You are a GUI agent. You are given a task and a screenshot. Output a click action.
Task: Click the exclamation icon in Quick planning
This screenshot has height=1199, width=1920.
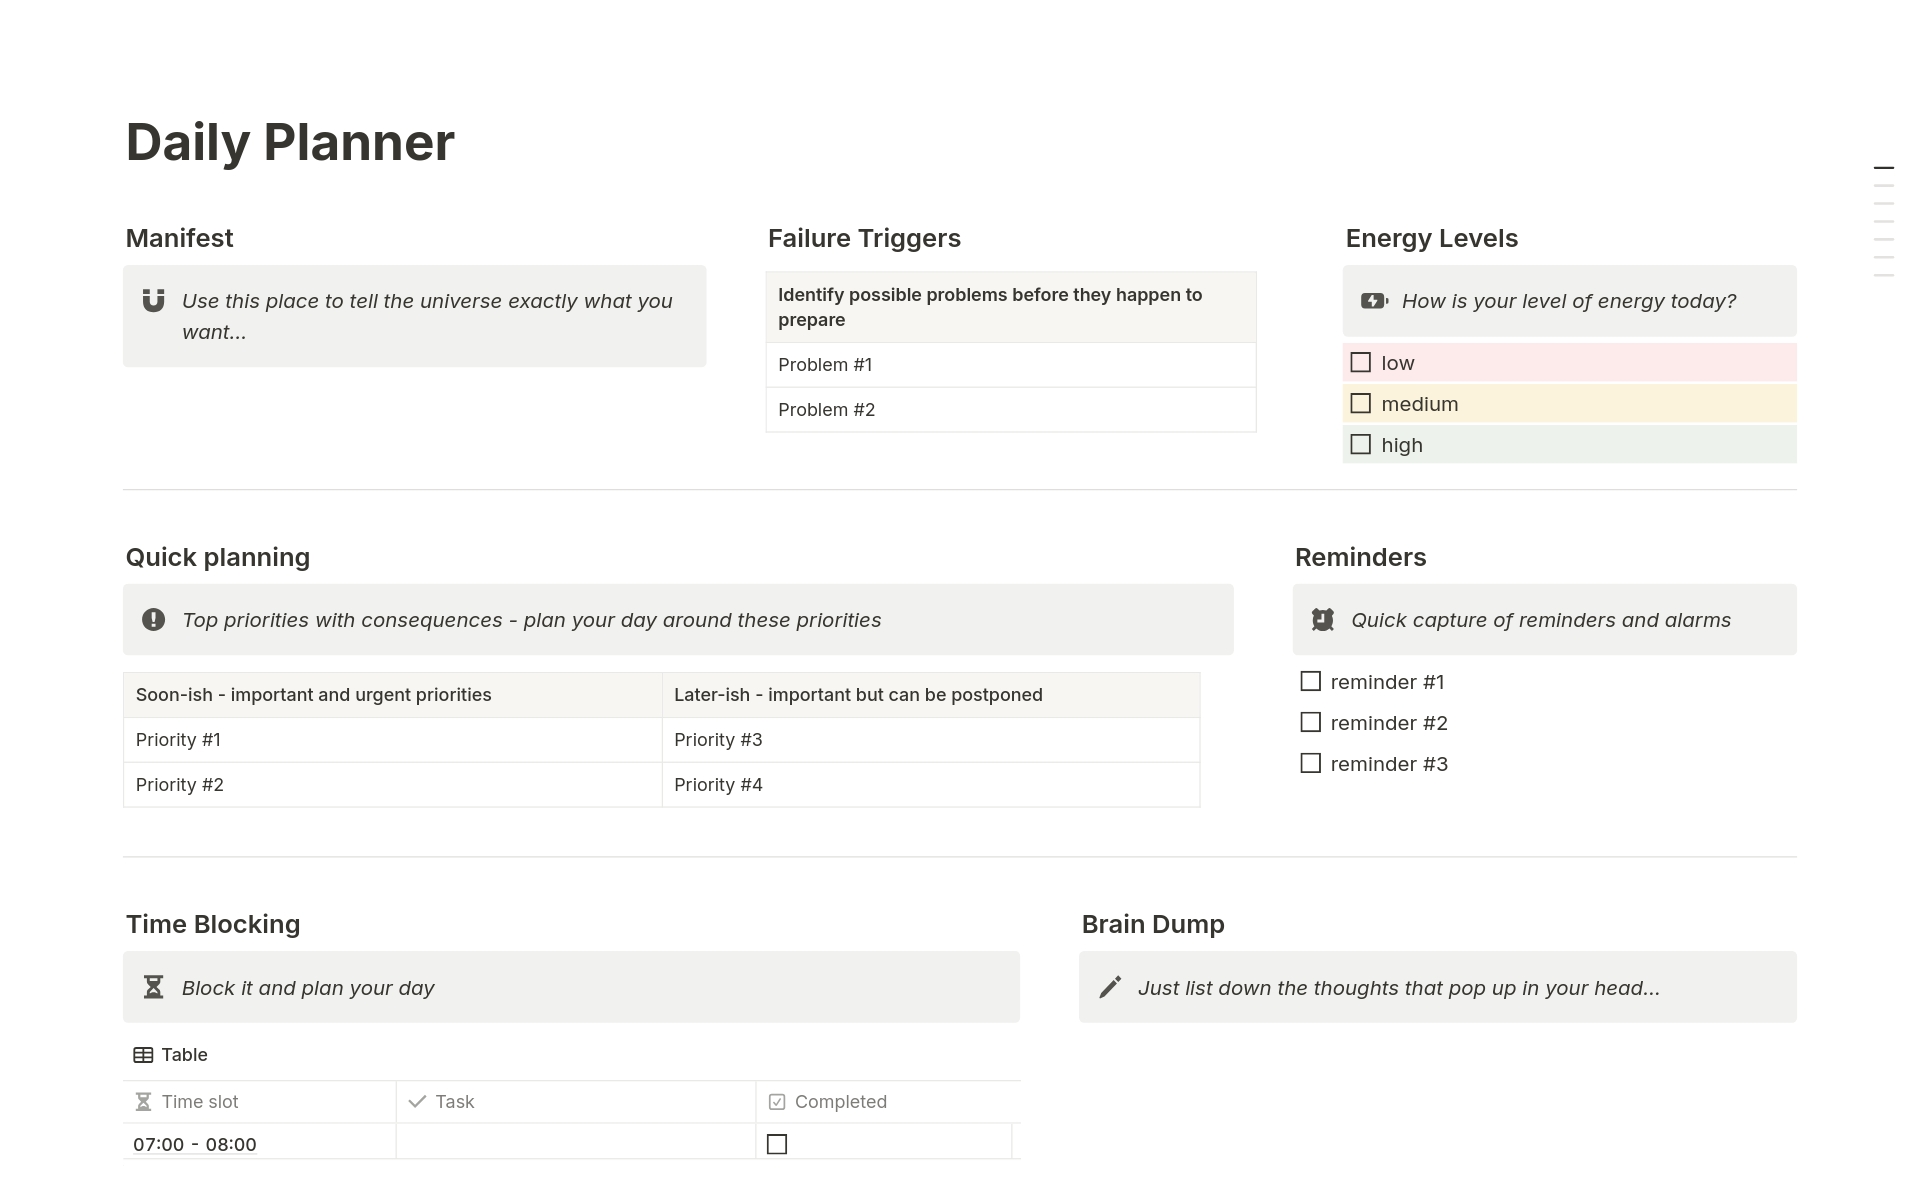153,620
